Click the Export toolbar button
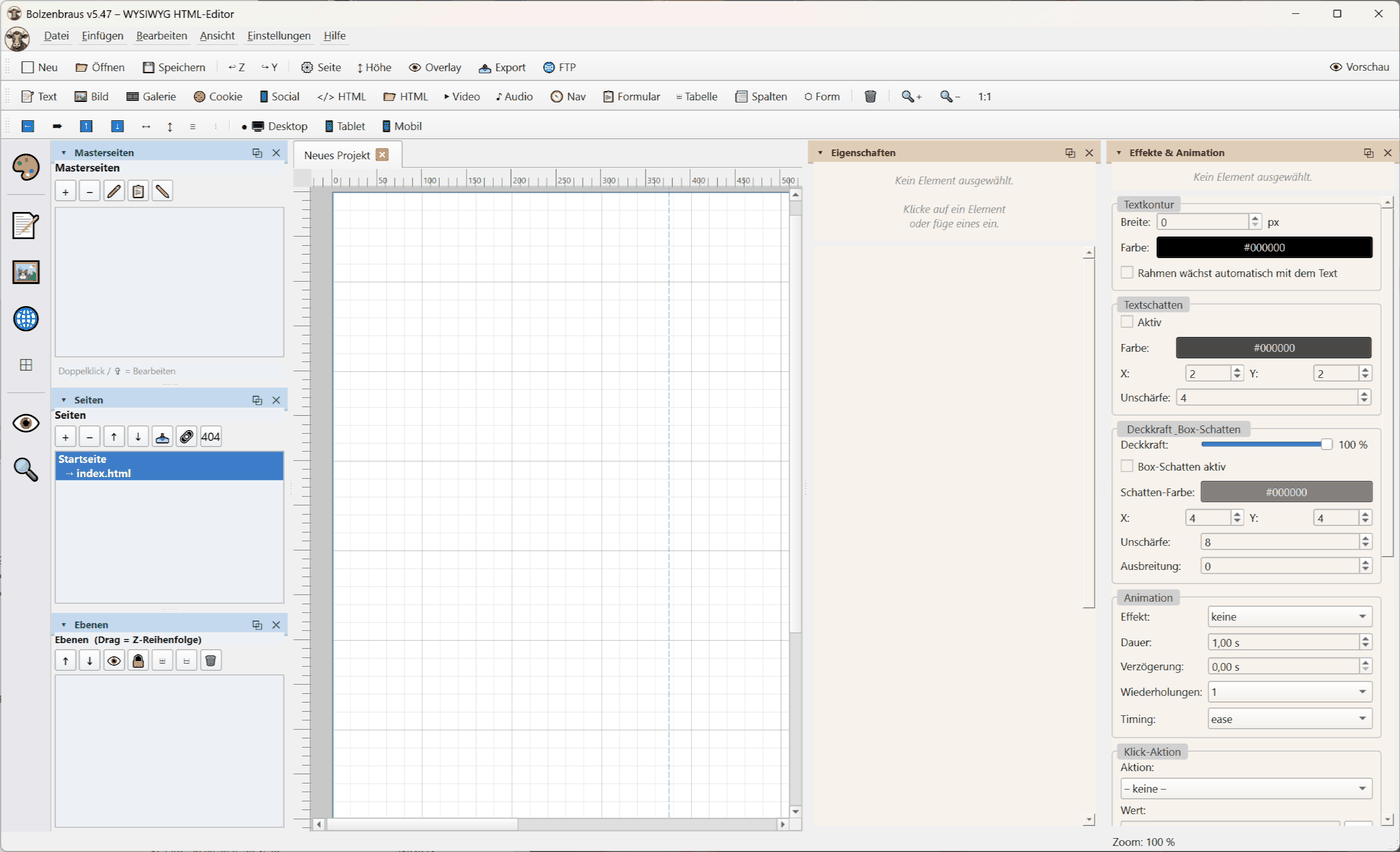 point(502,67)
